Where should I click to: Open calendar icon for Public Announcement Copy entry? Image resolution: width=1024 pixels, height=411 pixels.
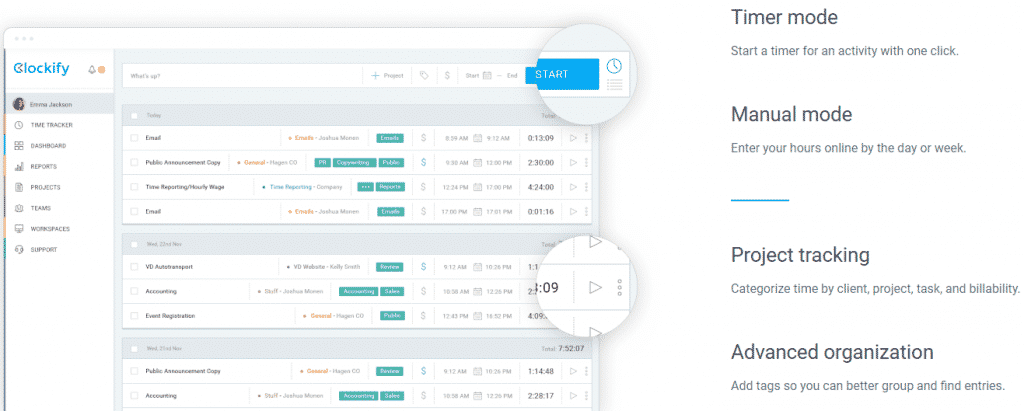[x=478, y=162]
